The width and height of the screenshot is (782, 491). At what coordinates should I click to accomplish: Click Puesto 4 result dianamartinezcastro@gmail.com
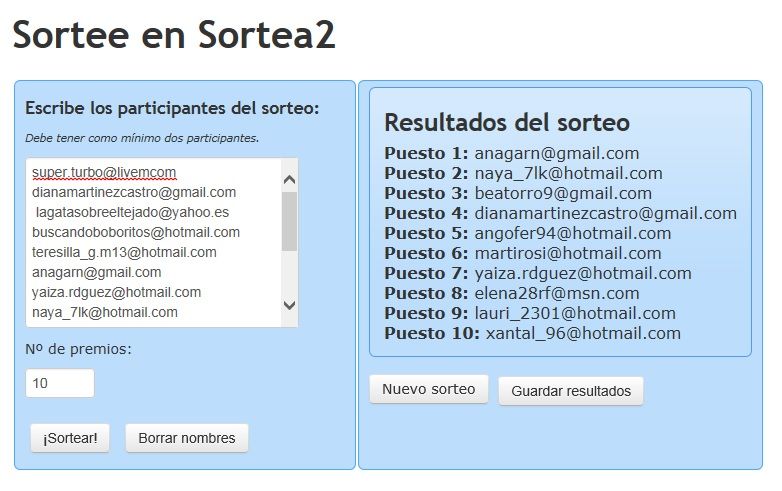(x=605, y=213)
